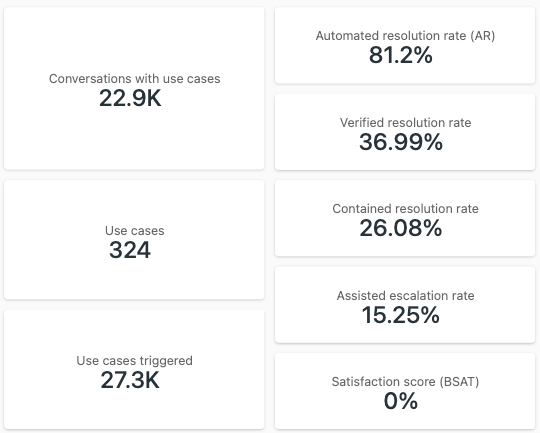Click the 81.2% automated resolution value

pyautogui.click(x=401, y=55)
